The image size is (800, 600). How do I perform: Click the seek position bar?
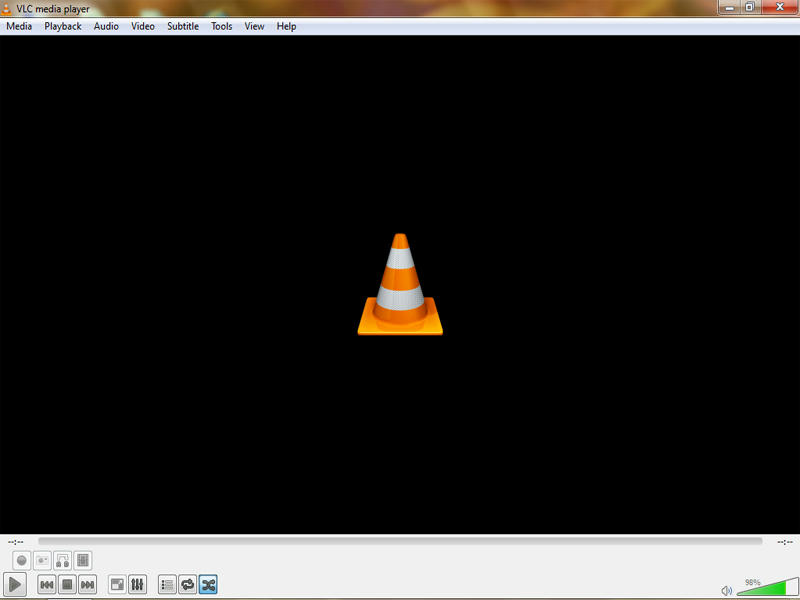coord(400,541)
